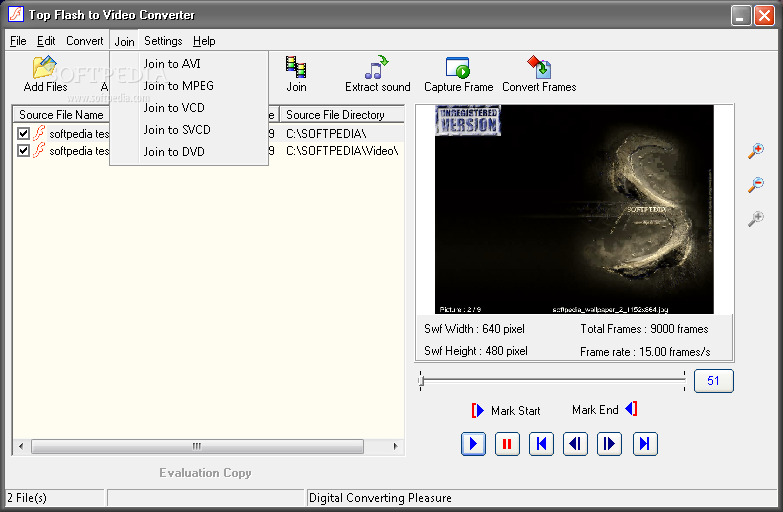Launch the Capture Frame tool
Image resolution: width=783 pixels, height=512 pixels.
click(458, 74)
